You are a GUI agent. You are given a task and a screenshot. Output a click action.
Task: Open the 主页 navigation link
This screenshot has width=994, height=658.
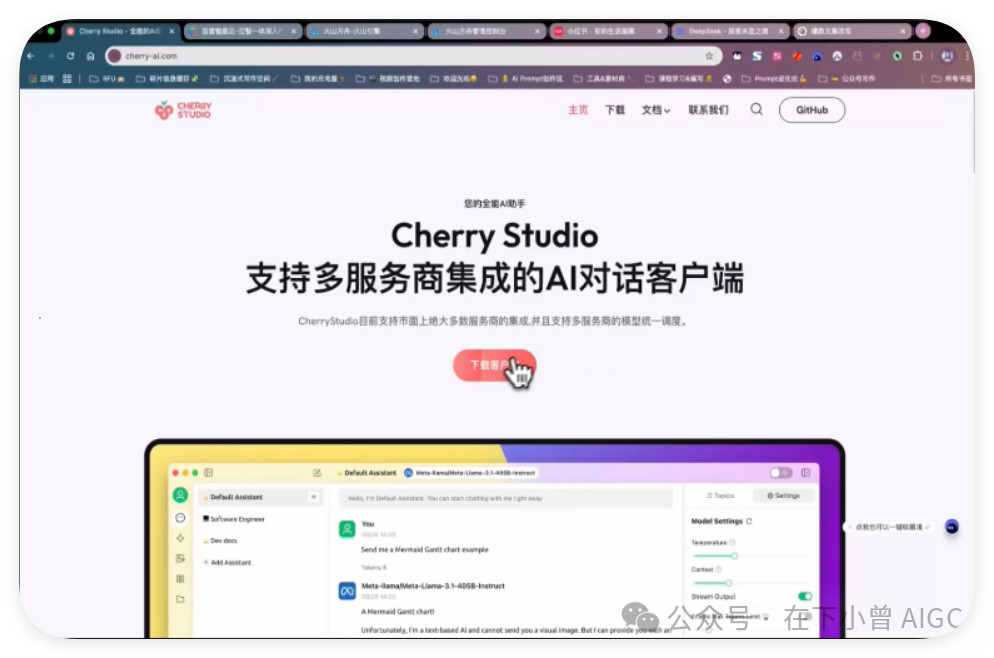(x=578, y=110)
